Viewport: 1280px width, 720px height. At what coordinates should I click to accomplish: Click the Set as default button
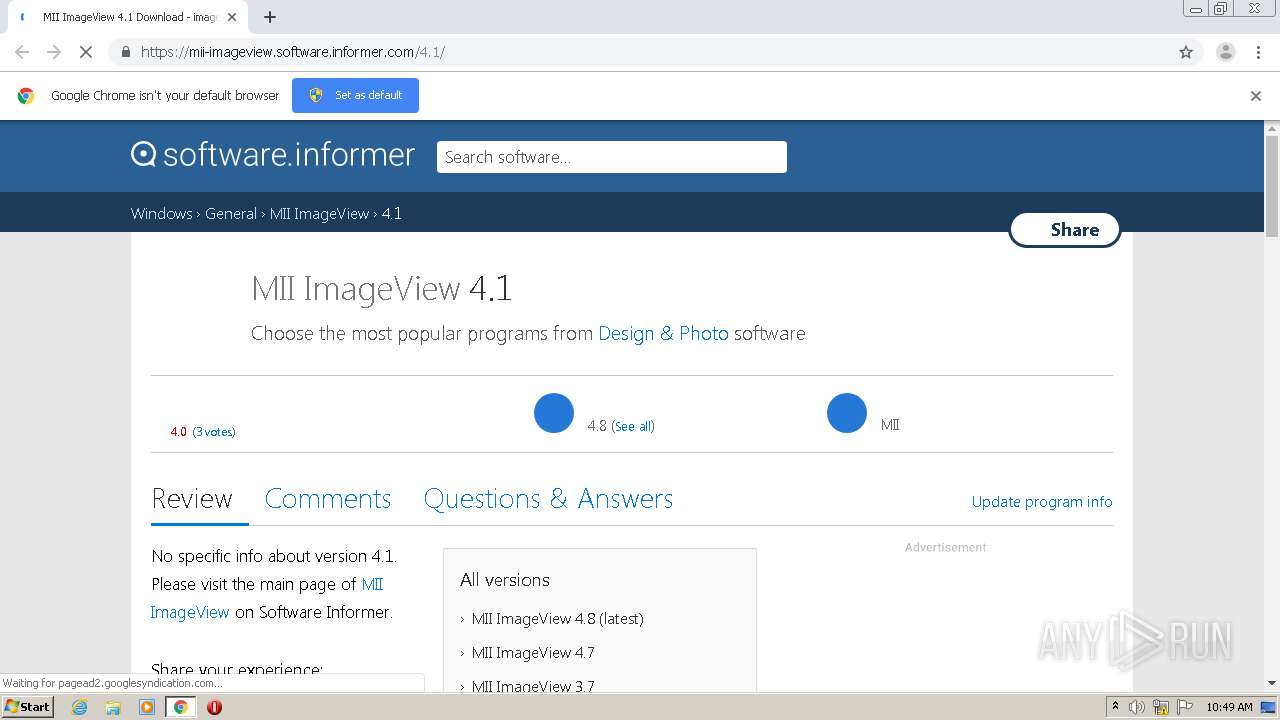355,95
